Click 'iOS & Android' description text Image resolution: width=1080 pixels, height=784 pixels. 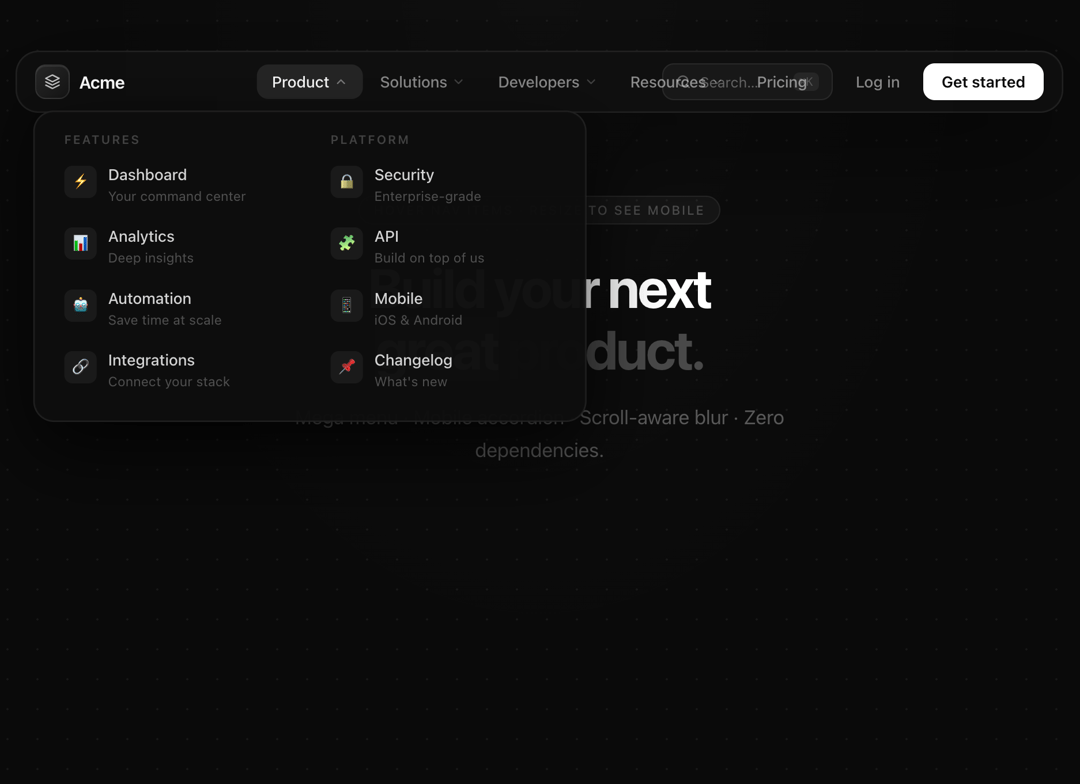(x=418, y=320)
